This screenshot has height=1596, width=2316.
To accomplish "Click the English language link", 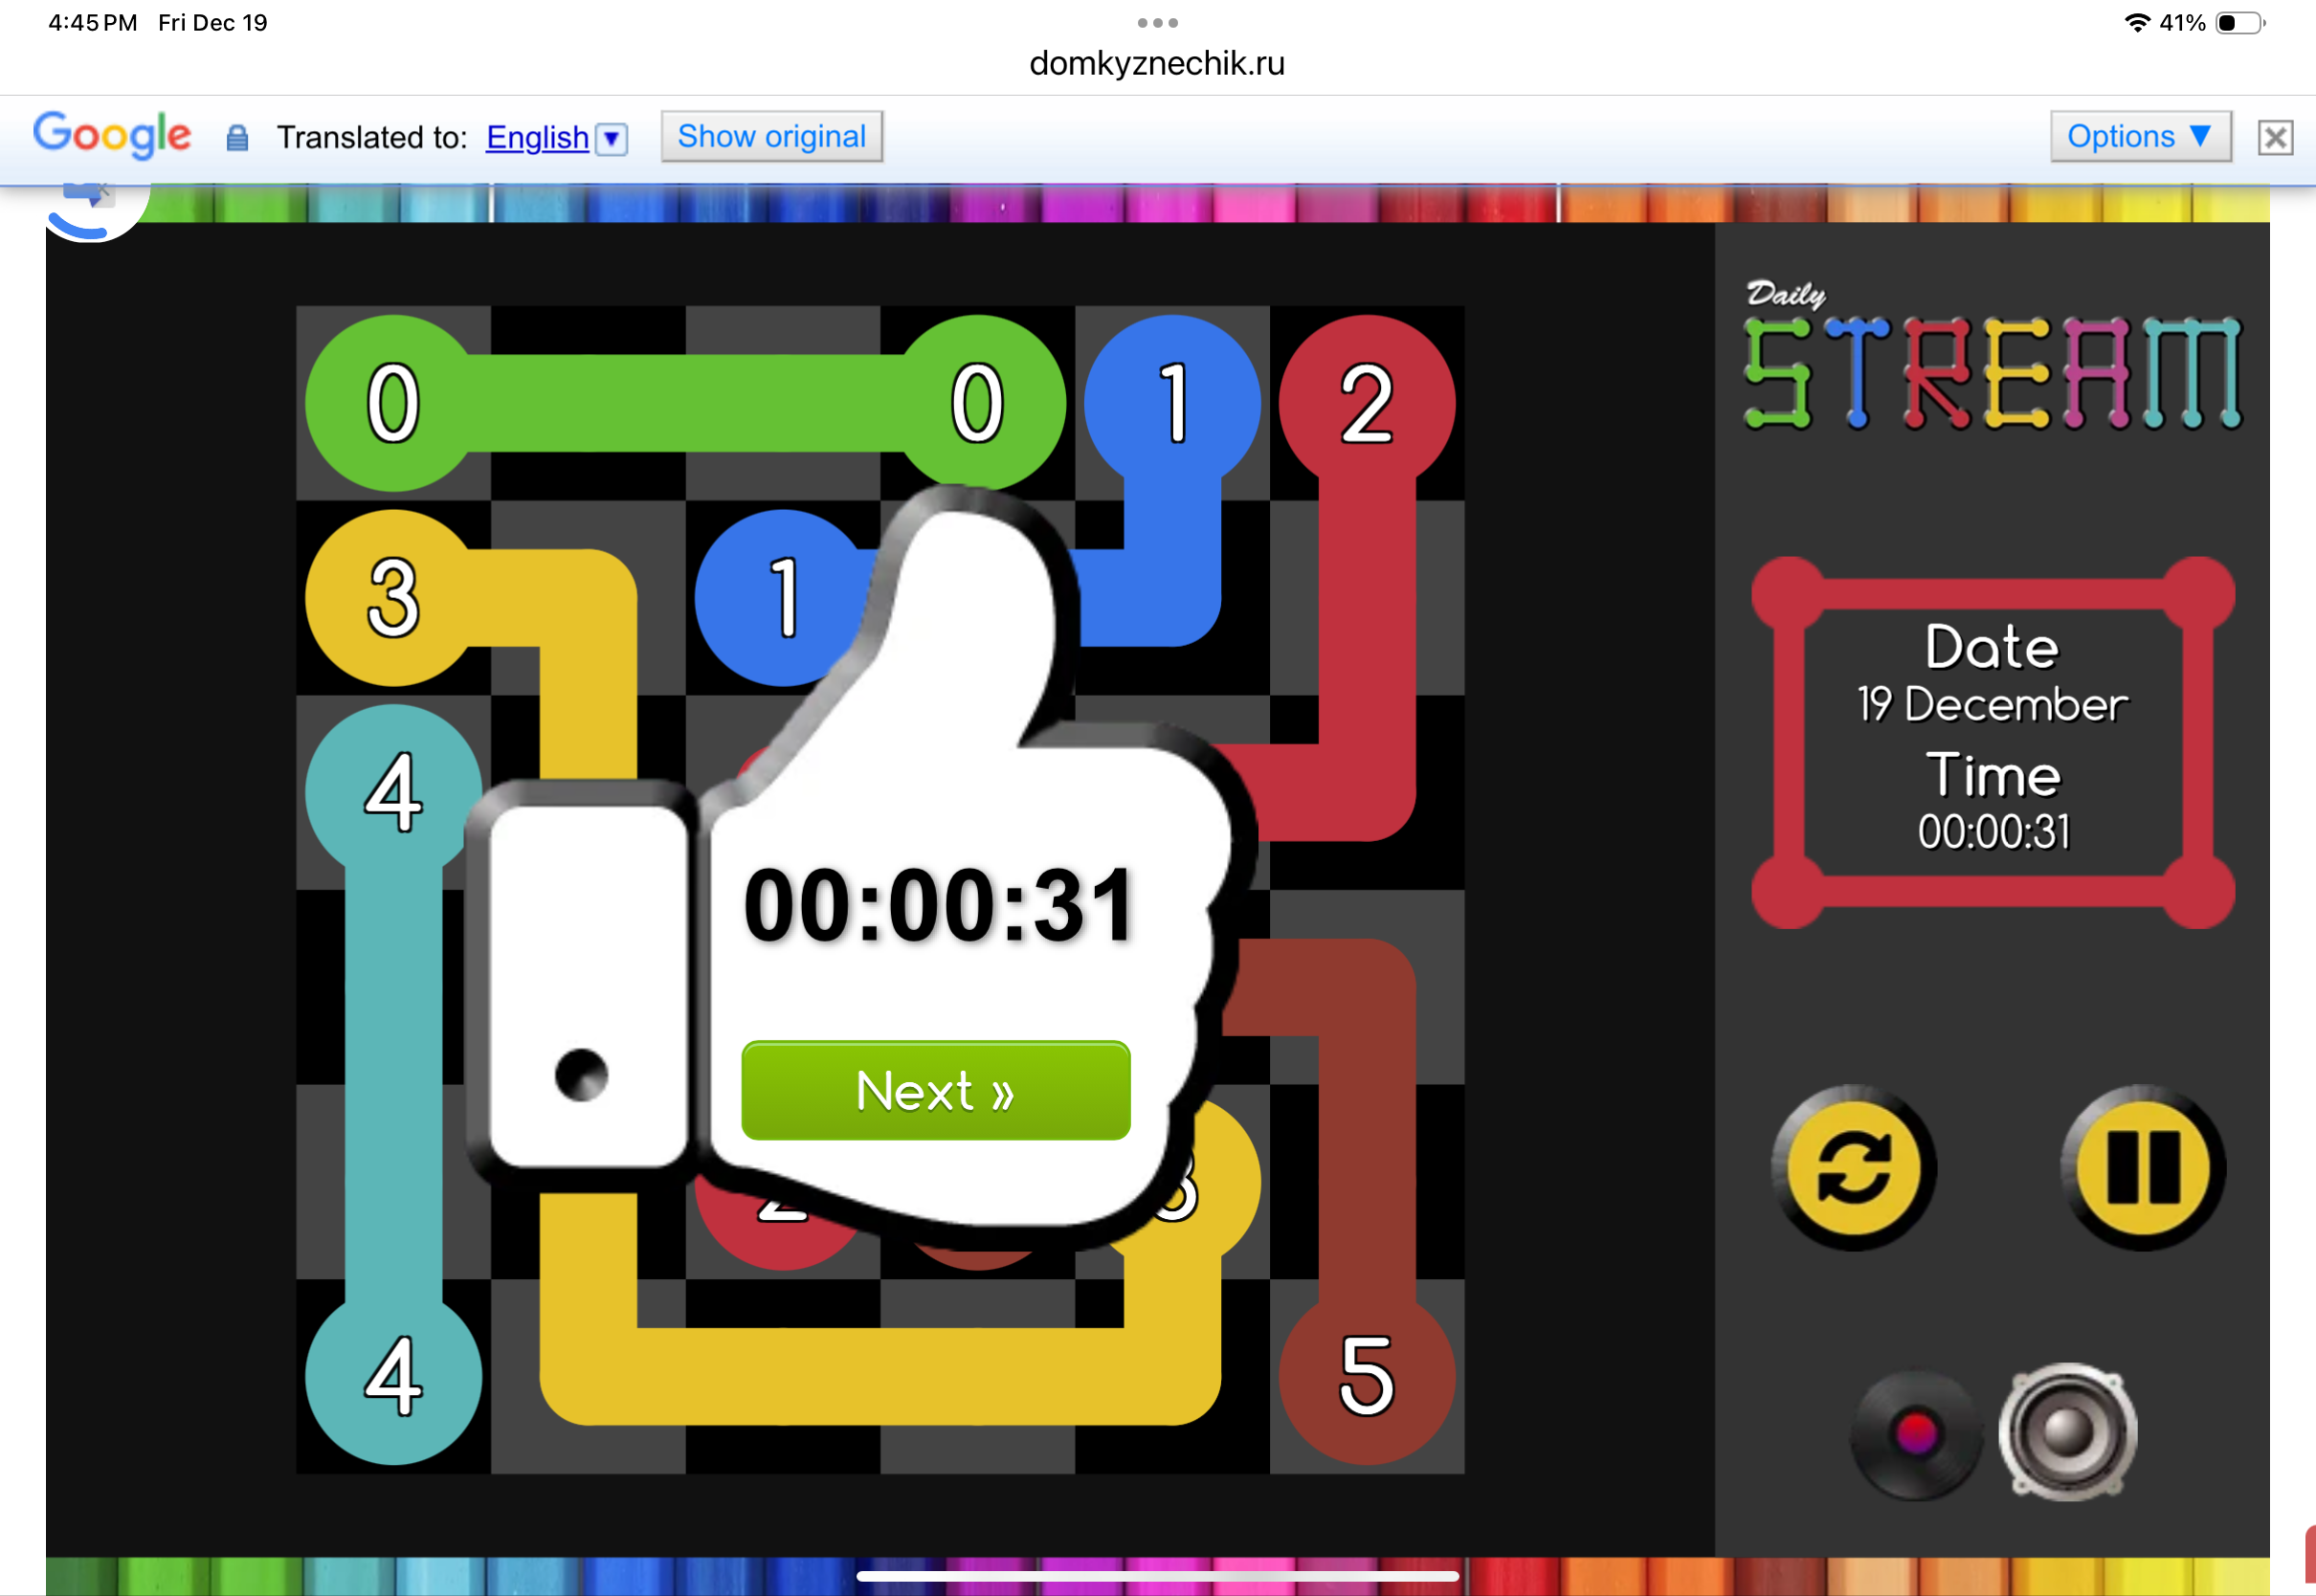I will pos(537,137).
